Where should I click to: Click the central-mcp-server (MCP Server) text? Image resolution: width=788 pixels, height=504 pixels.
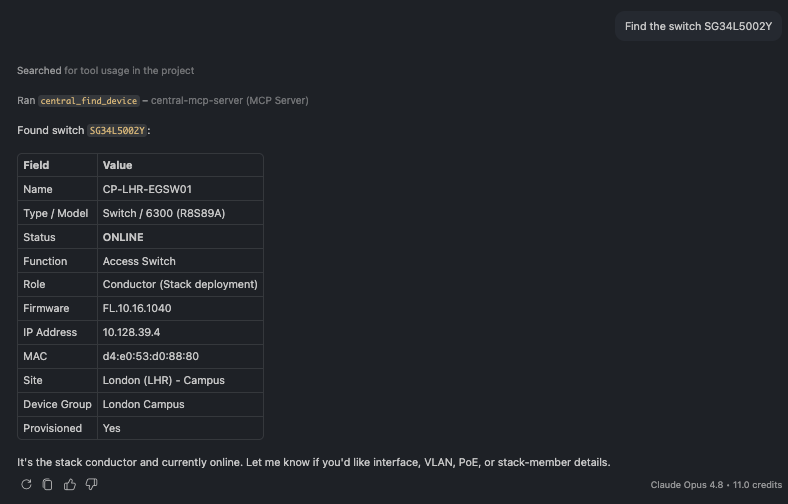(x=230, y=100)
